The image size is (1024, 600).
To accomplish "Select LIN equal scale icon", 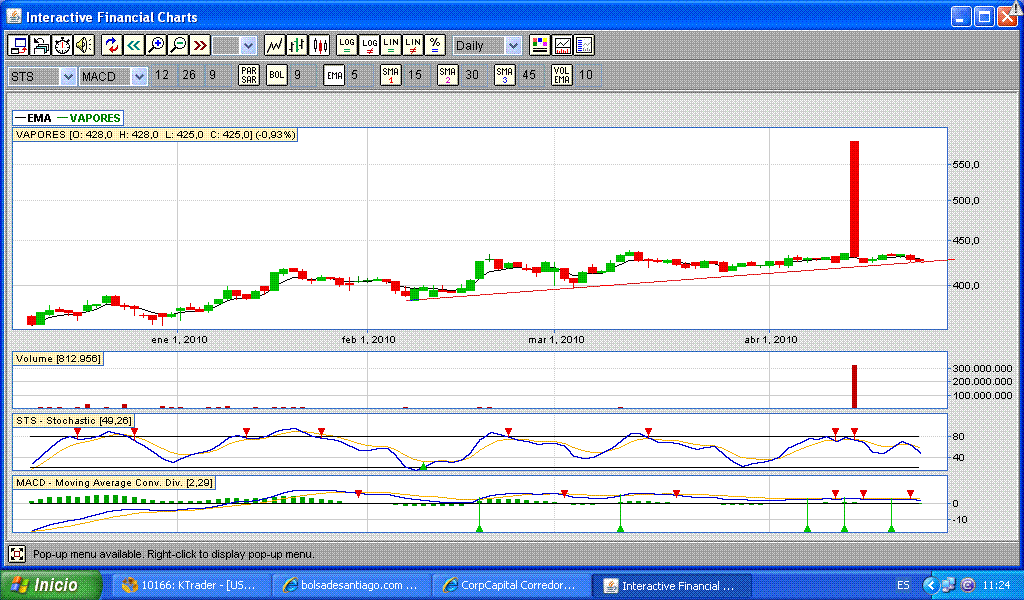I will (391, 45).
